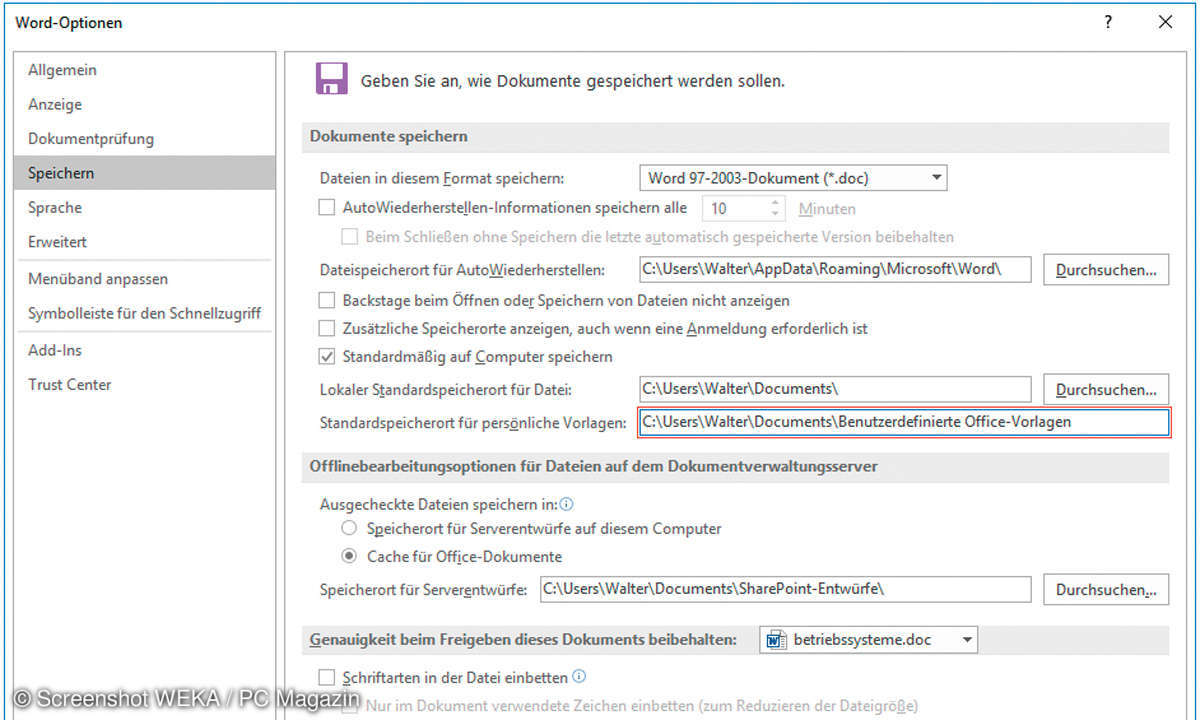Enable AutoWiederherstellen-Informationen speichern checkbox
Viewport: 1200px width, 720px height.
326,208
